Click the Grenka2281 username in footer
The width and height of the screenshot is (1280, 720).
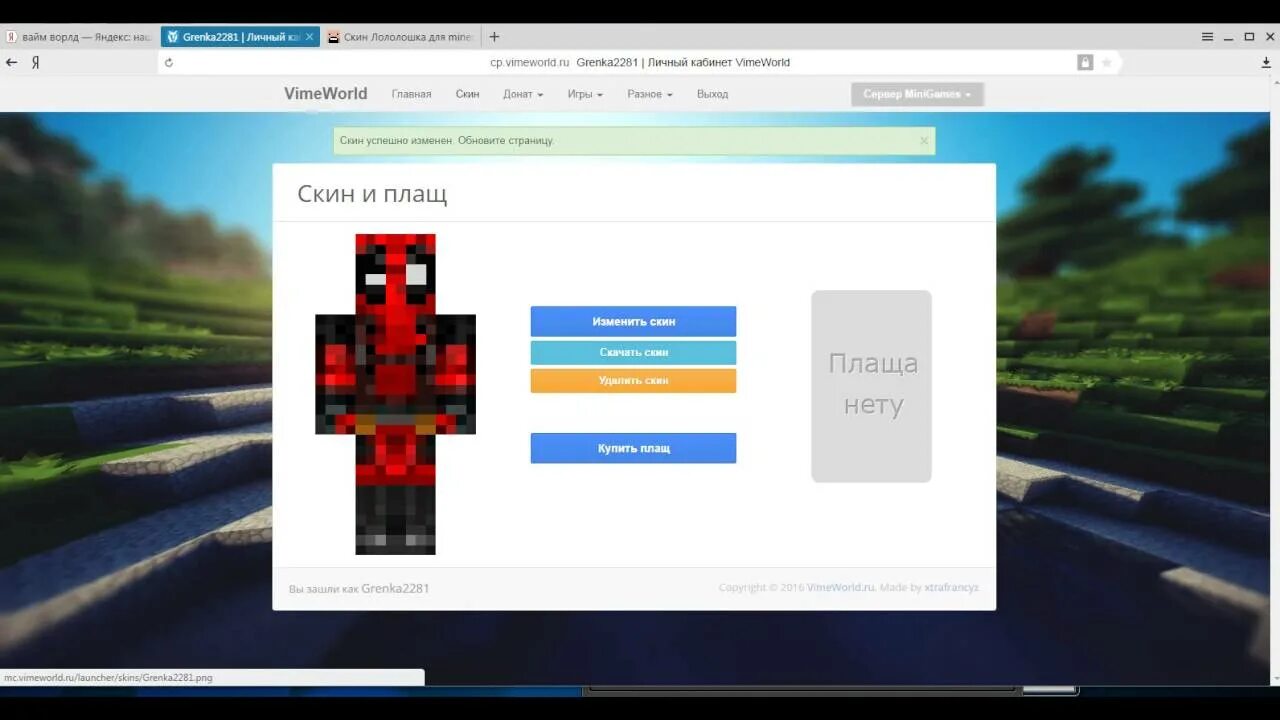click(395, 588)
